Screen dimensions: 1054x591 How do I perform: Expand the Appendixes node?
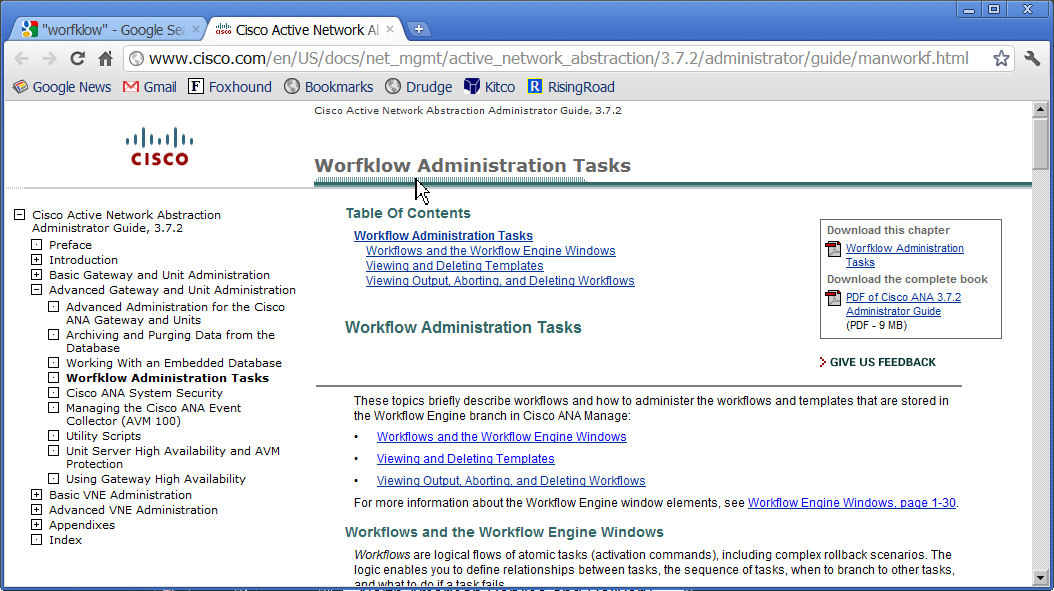36,524
